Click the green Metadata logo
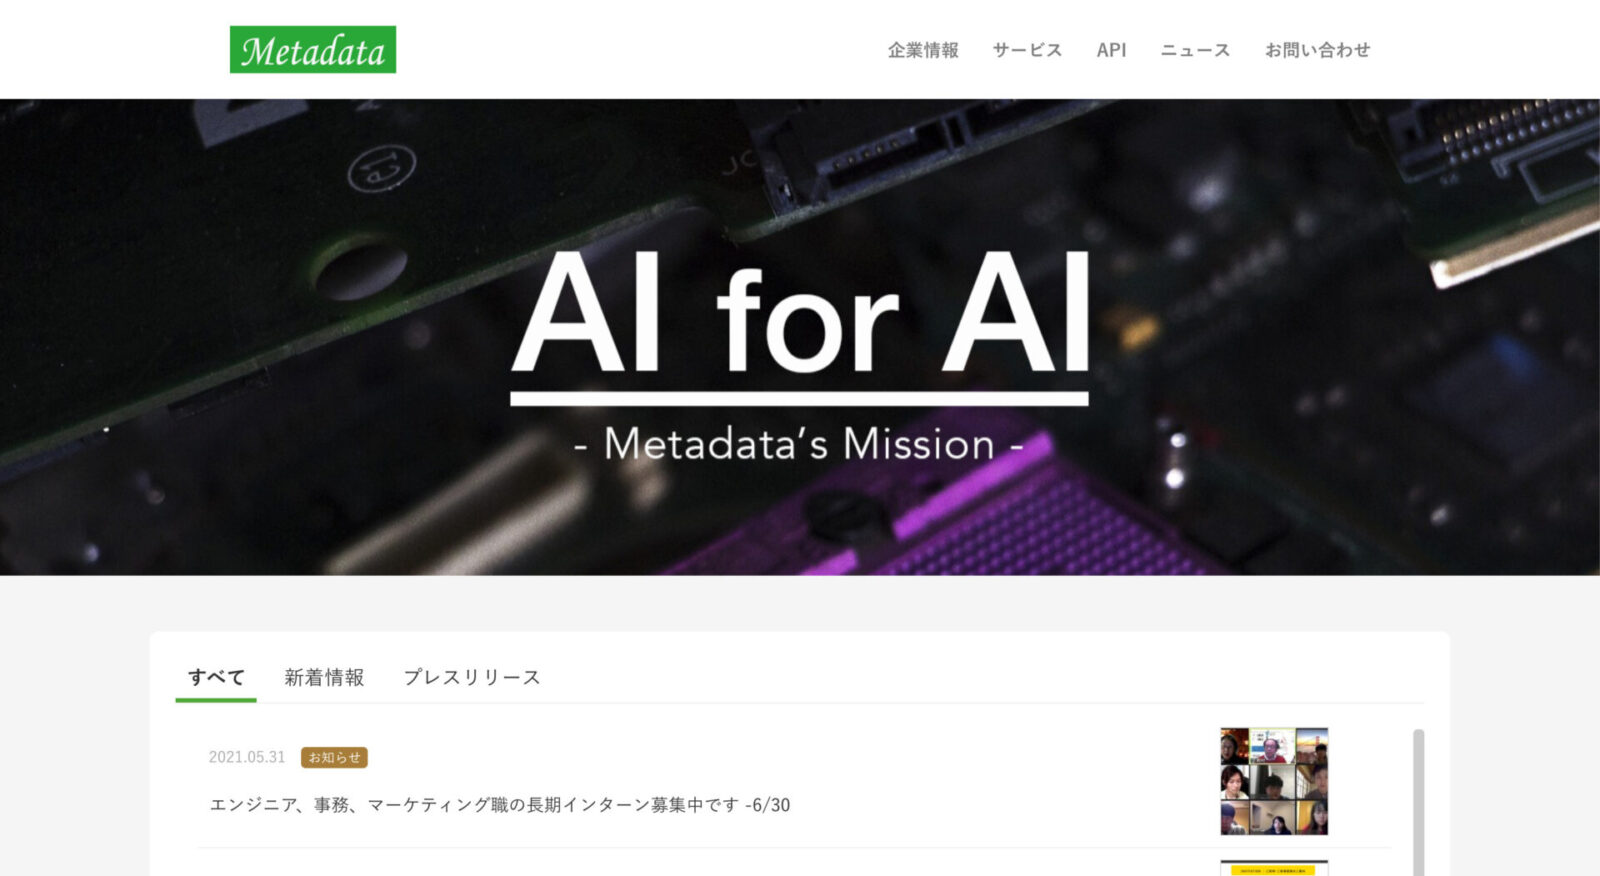Image resolution: width=1600 pixels, height=876 pixels. (313, 50)
